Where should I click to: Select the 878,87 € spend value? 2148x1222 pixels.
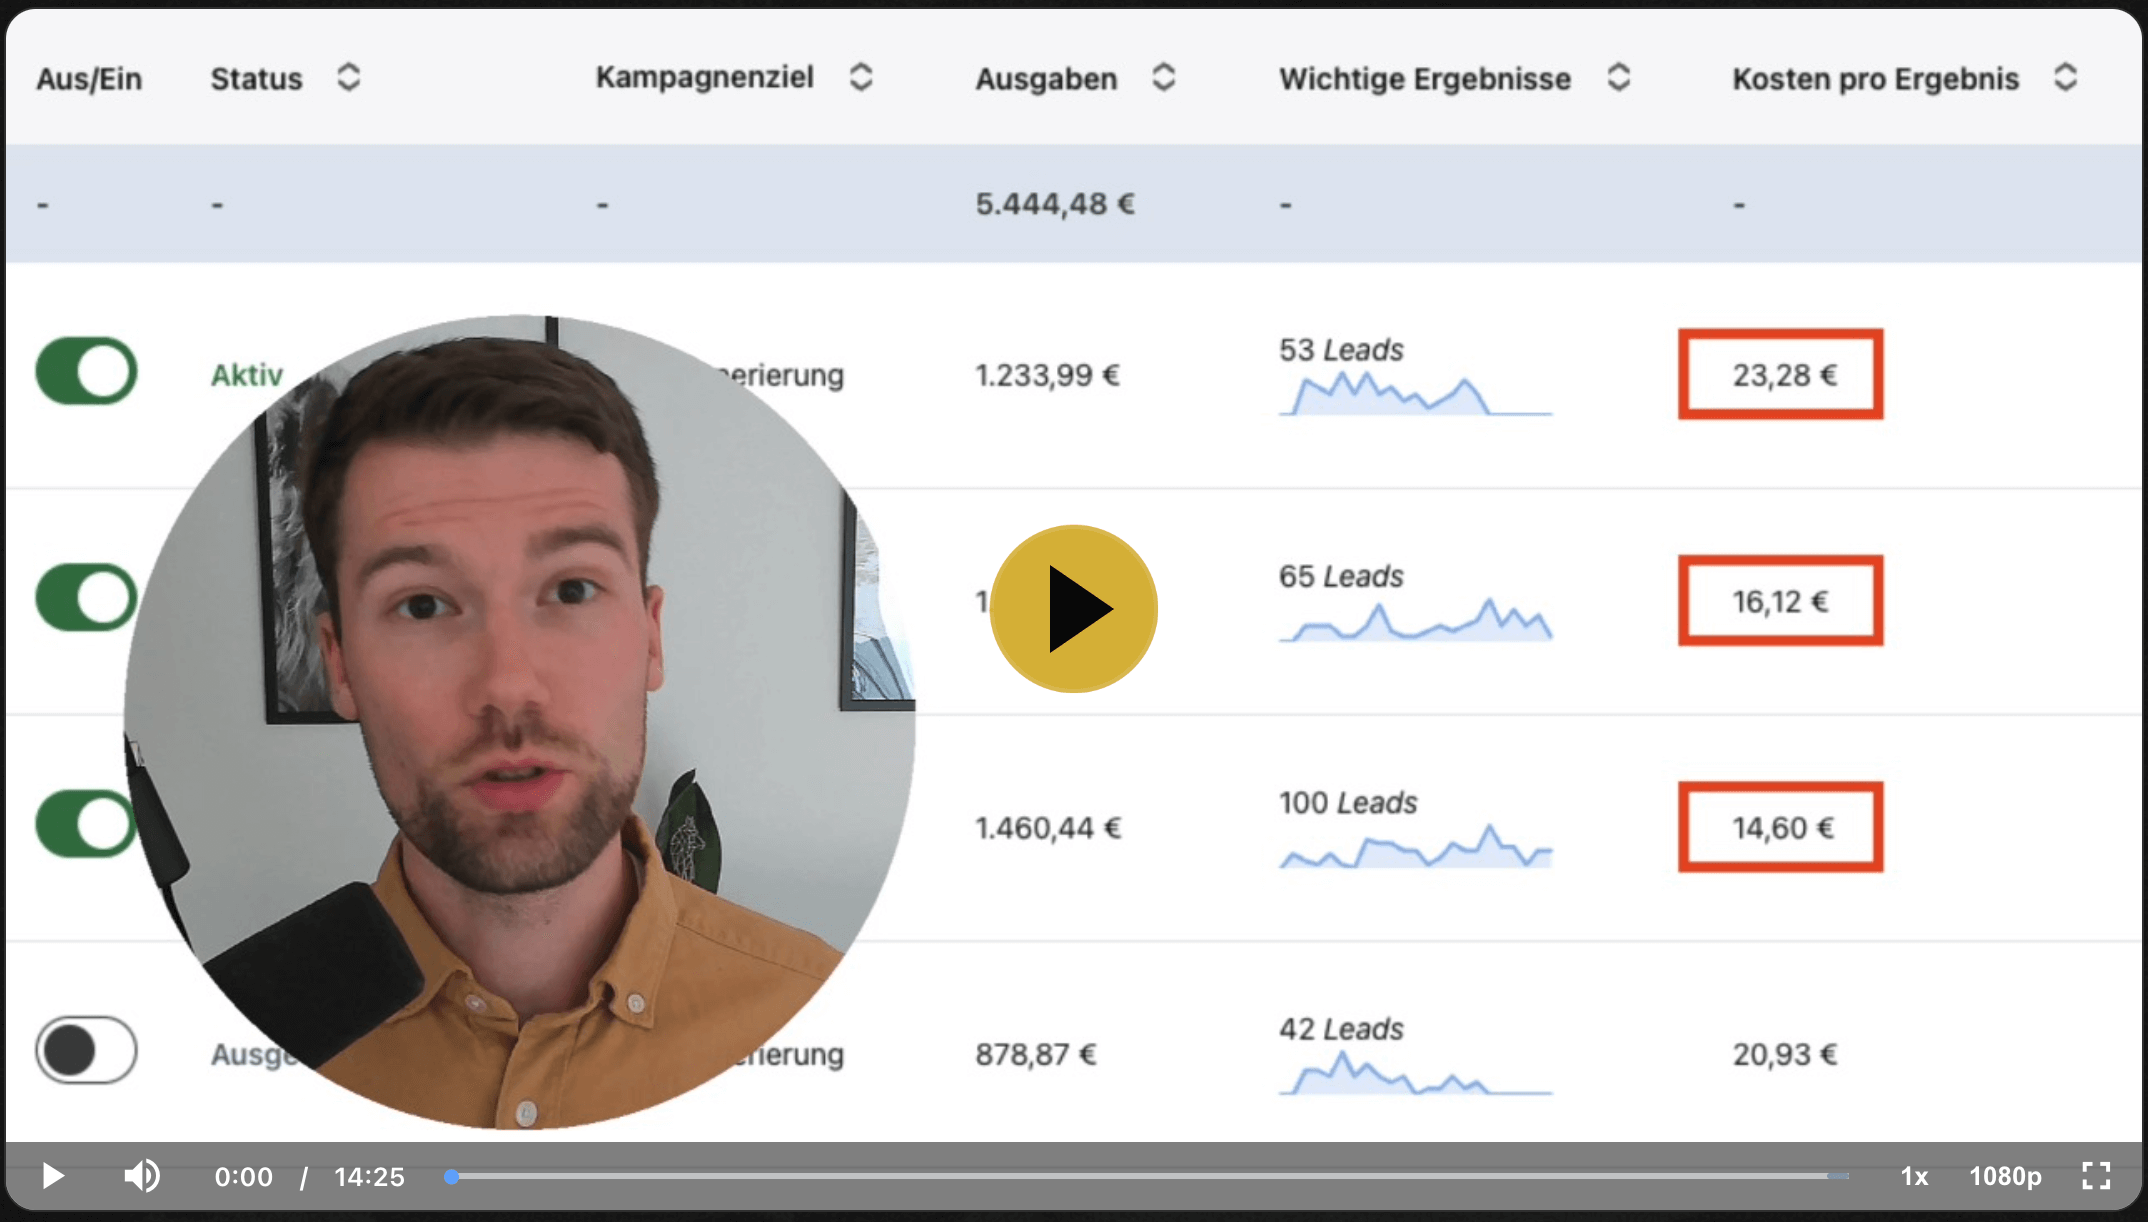point(1036,1054)
